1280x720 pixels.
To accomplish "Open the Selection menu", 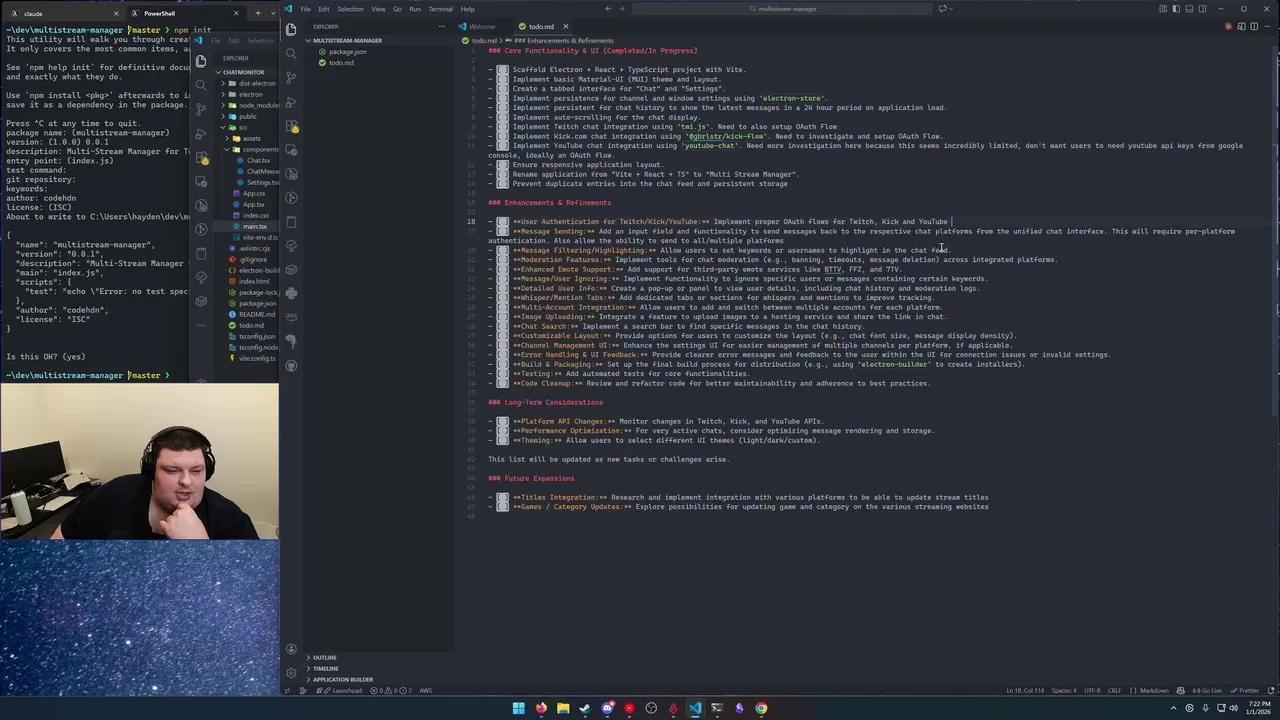I will 350,9.
